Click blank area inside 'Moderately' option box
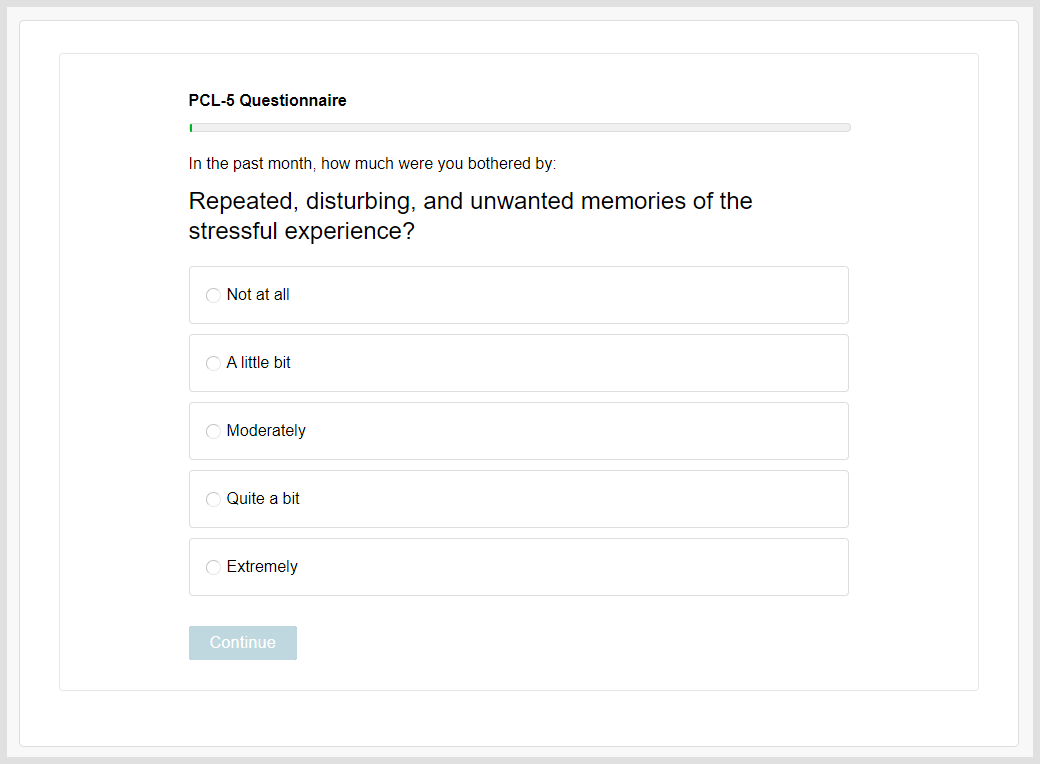The height and width of the screenshot is (764, 1040). [x=570, y=431]
